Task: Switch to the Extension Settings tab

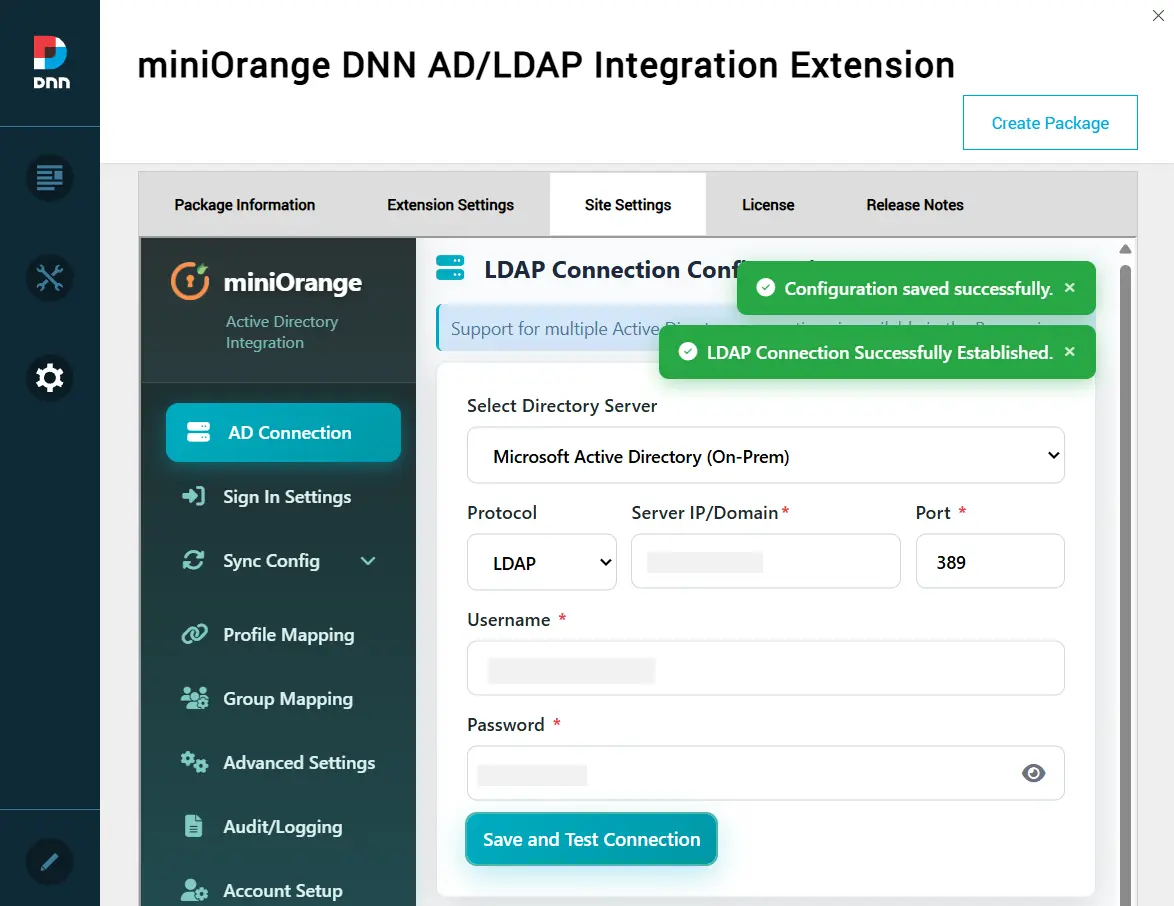Action: [450, 204]
